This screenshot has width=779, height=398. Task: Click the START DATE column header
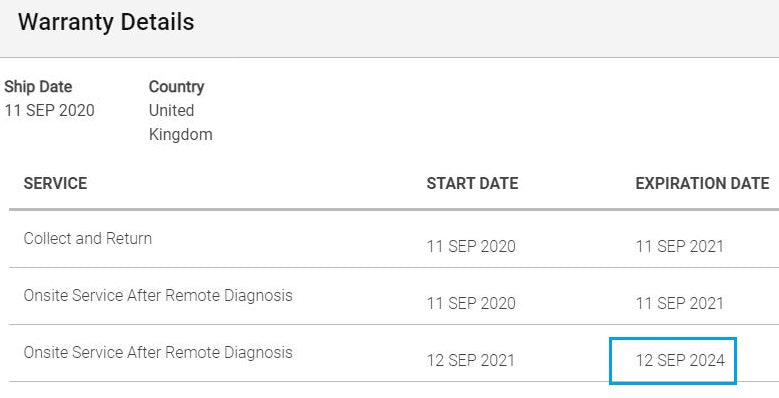click(472, 183)
